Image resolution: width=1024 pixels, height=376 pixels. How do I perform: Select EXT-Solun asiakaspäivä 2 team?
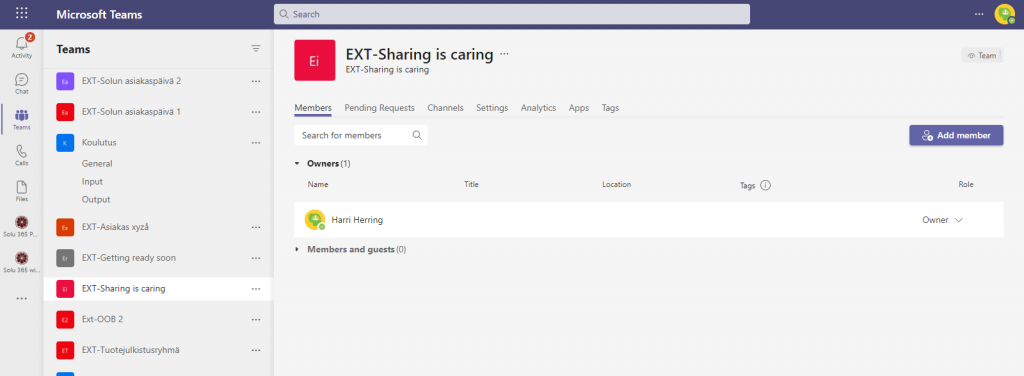click(158, 81)
